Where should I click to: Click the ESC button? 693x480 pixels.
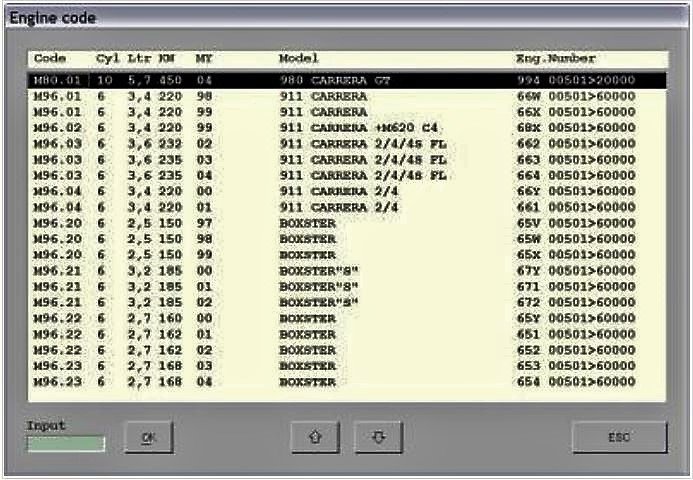(619, 438)
